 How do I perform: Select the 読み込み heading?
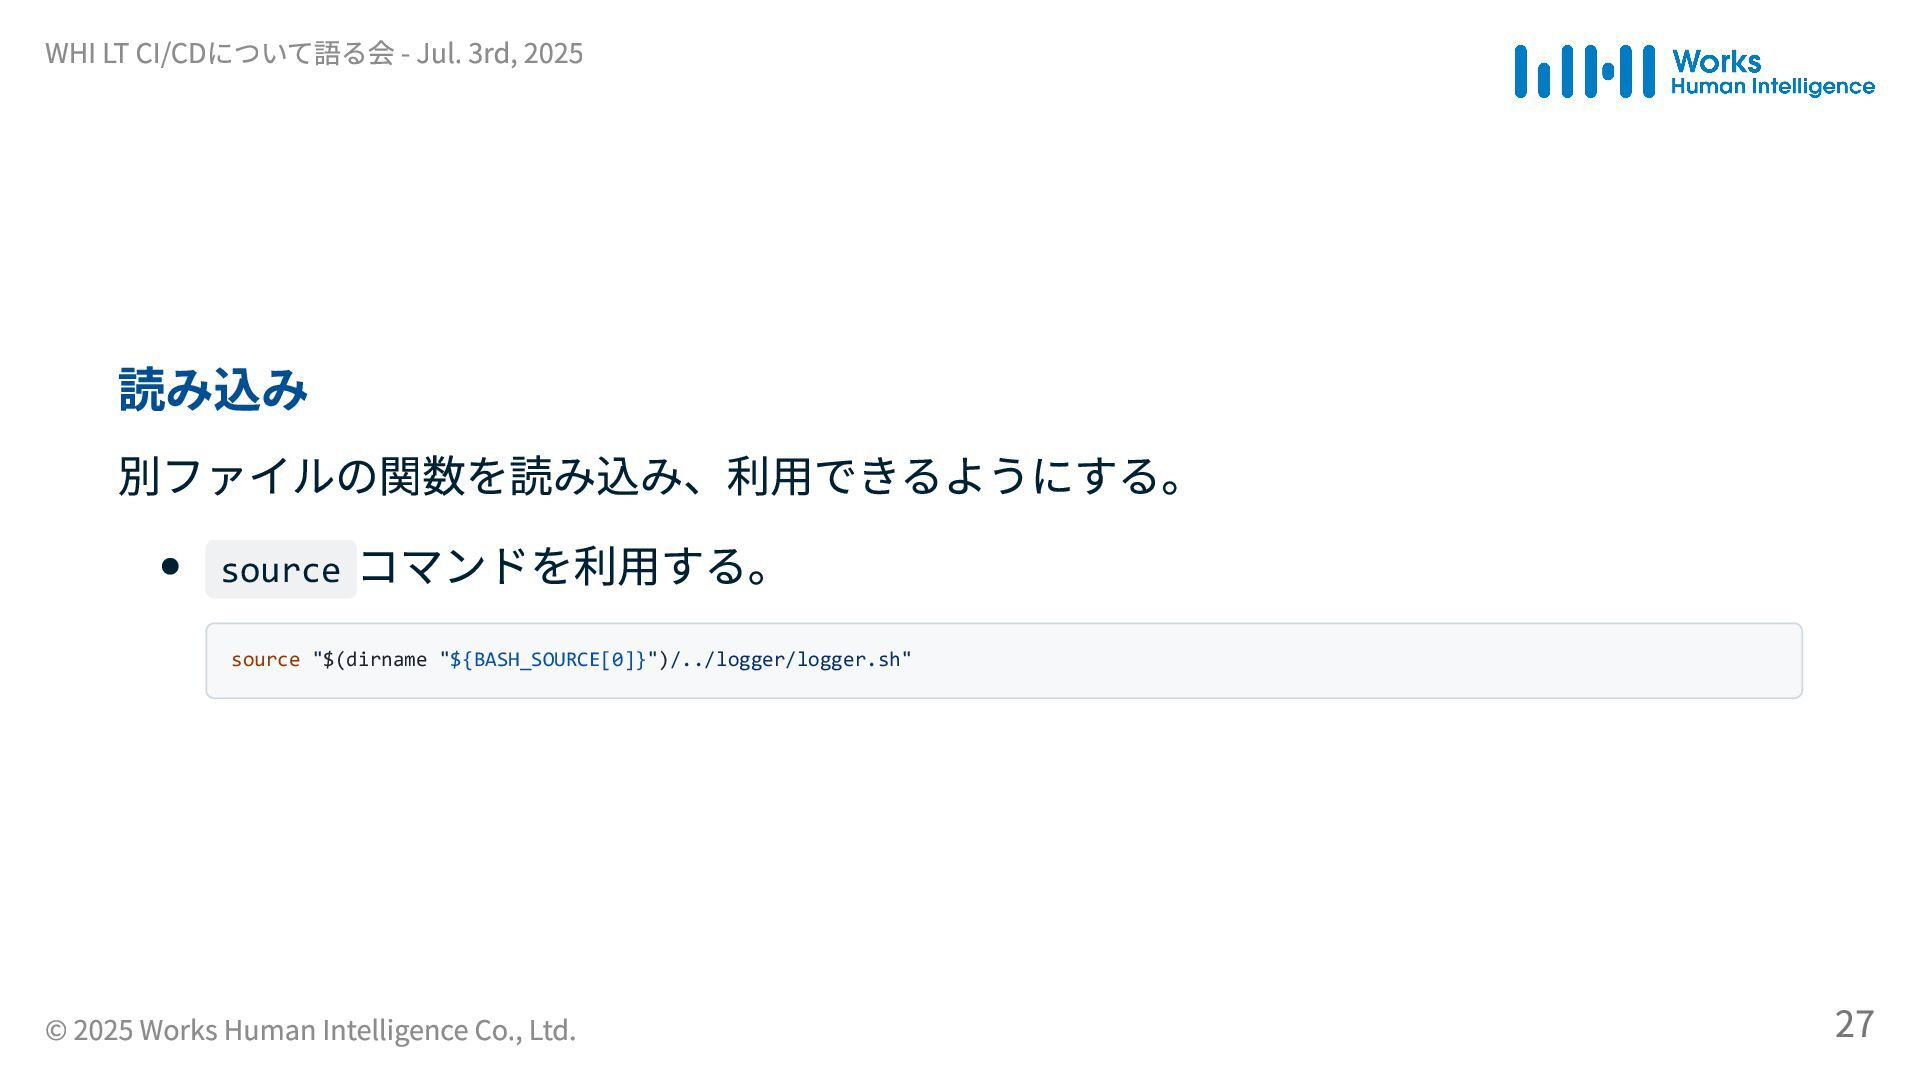[213, 389]
